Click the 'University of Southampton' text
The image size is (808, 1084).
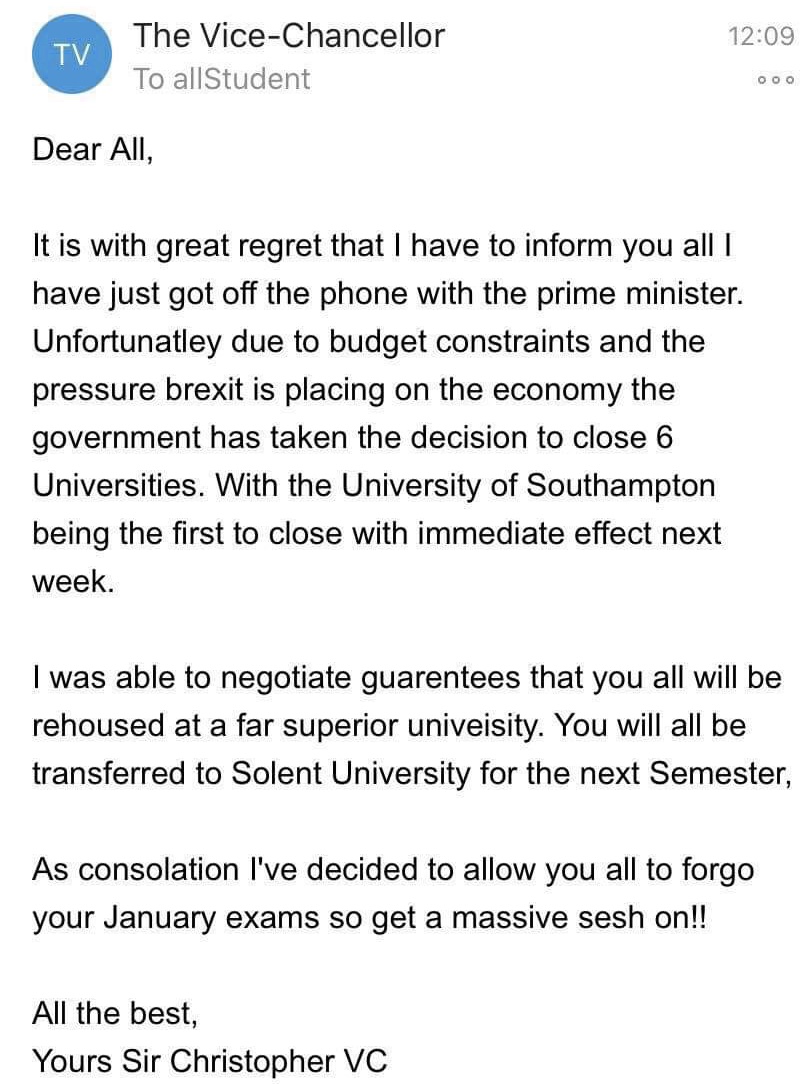(529, 485)
